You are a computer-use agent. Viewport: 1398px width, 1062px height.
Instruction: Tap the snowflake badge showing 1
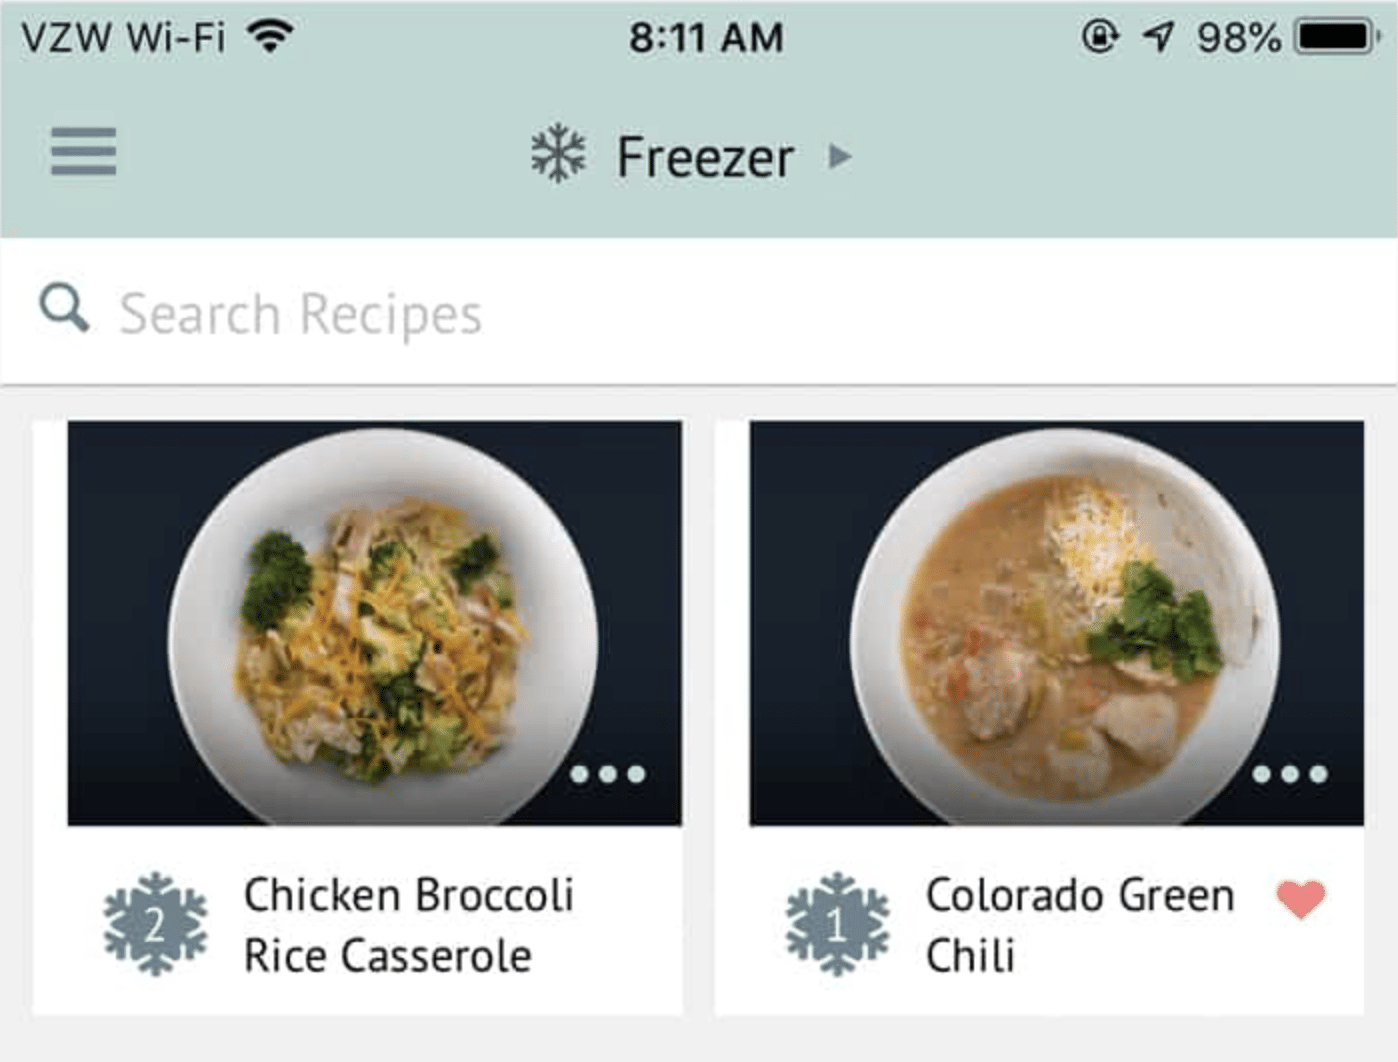pos(837,924)
